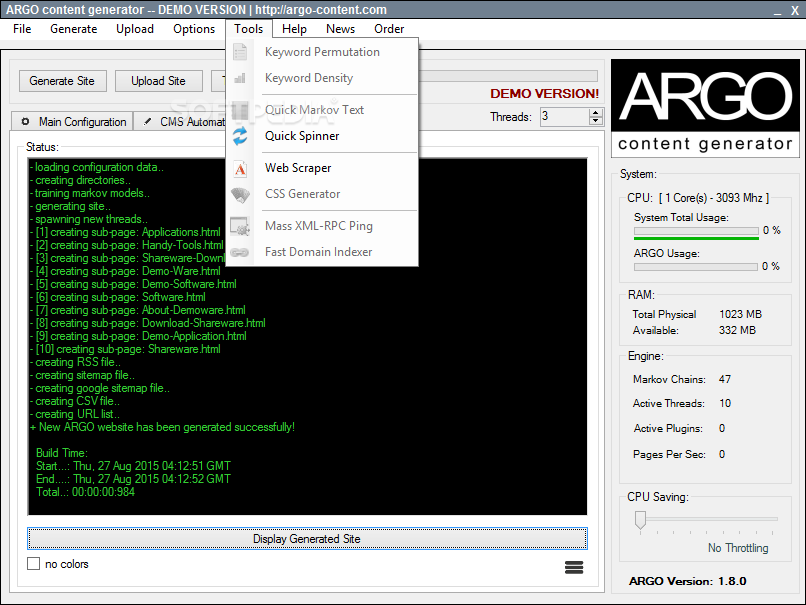Click the CPU Saving throttle slider handle
The image size is (806, 605).
640,520
